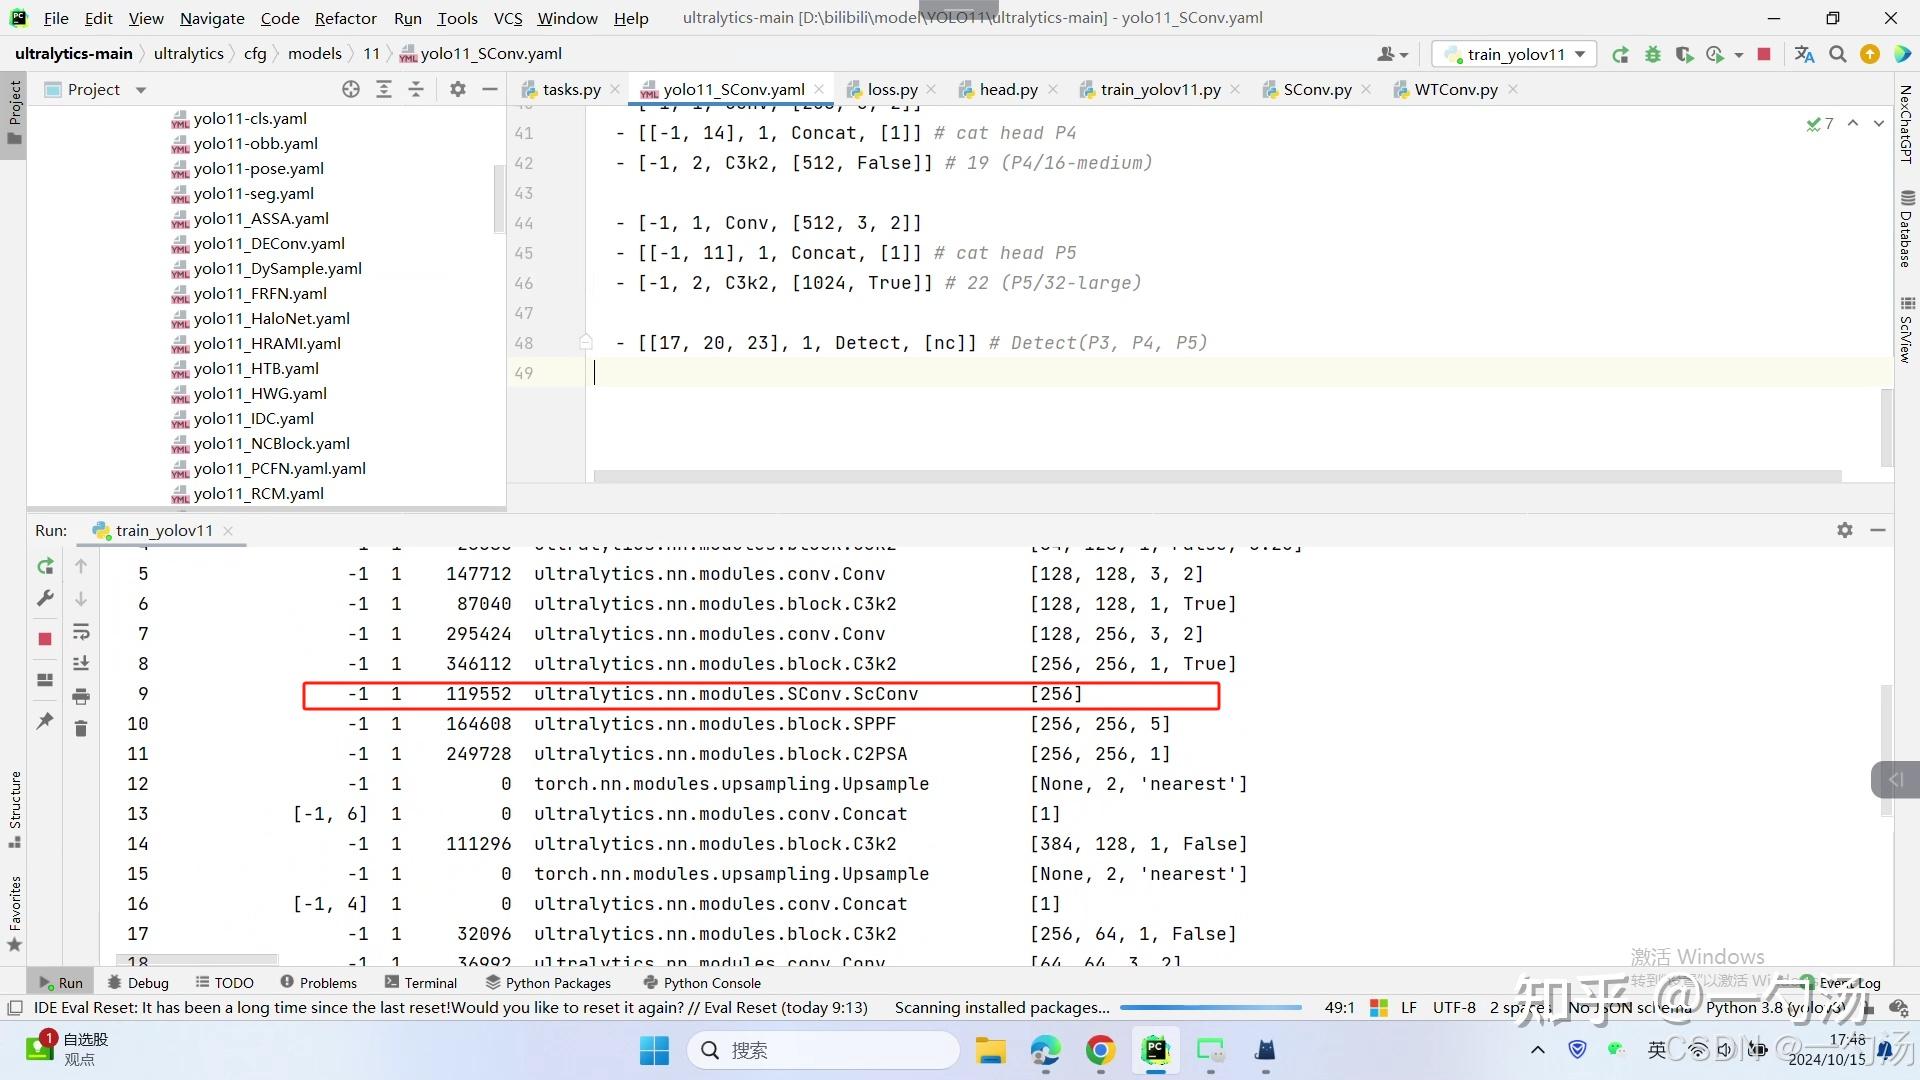Expand Project view dropdown arrow

point(141,90)
